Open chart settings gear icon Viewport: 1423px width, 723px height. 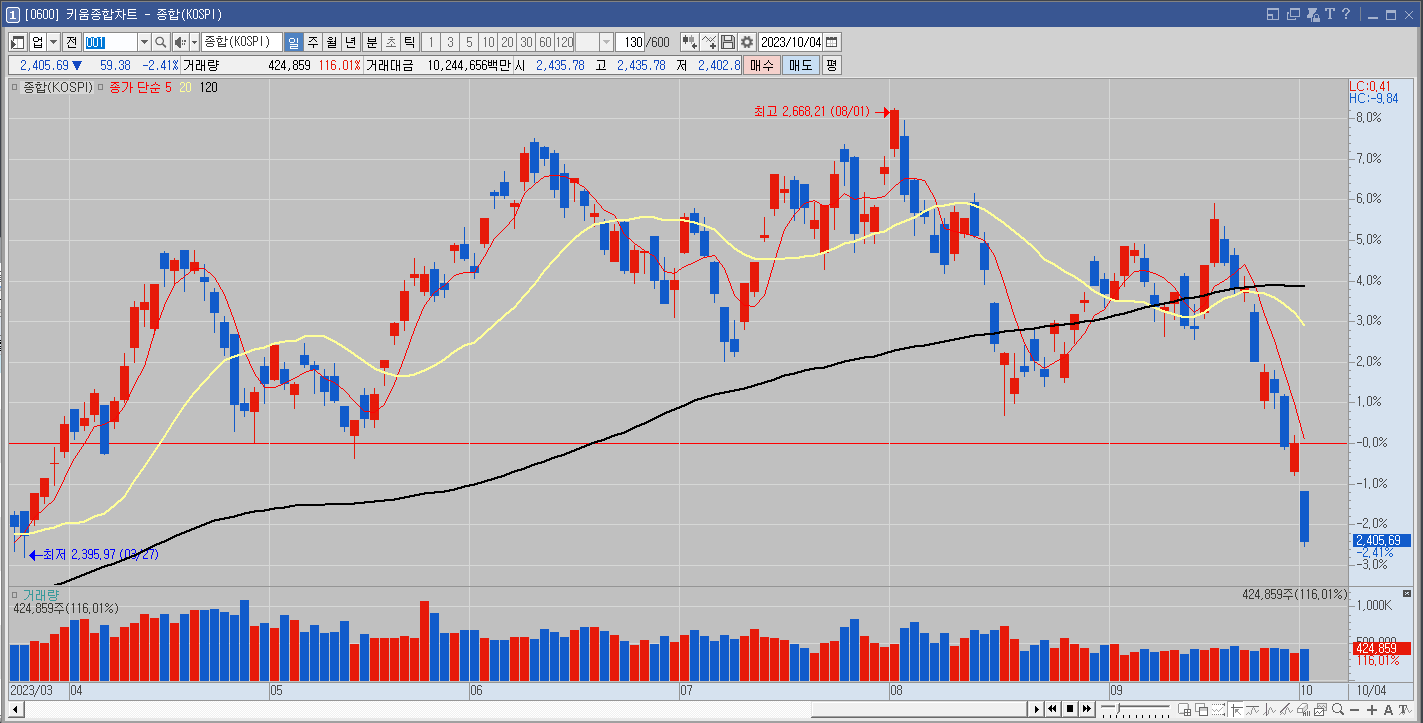[746, 42]
